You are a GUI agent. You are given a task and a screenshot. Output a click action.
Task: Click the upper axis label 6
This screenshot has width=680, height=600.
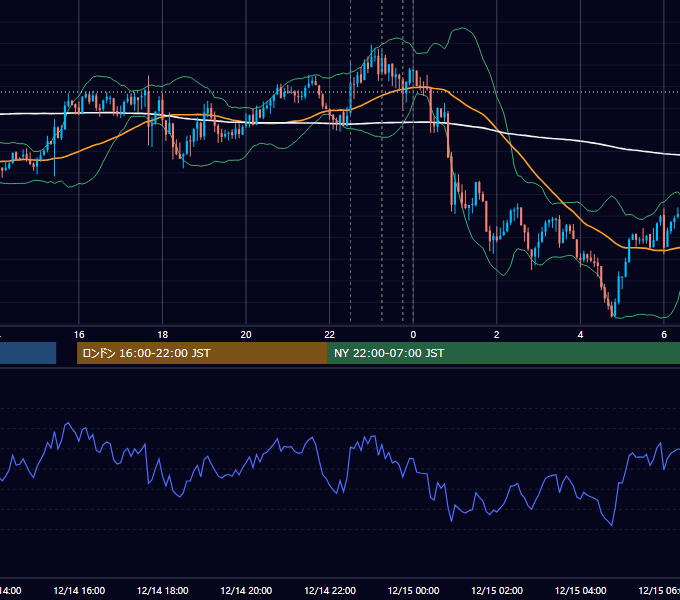[x=664, y=335]
